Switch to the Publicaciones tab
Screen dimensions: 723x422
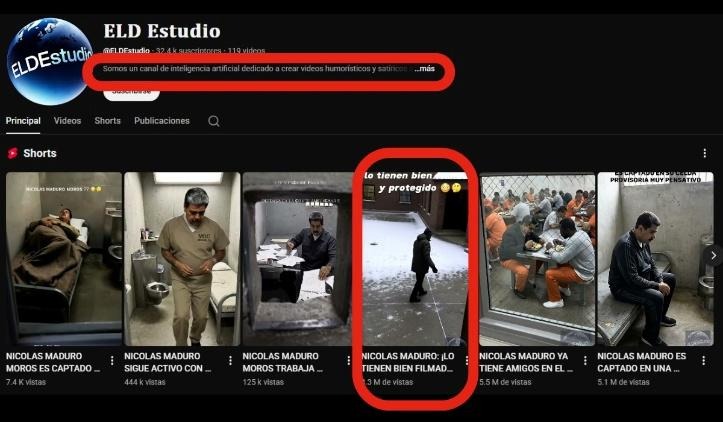[161, 121]
